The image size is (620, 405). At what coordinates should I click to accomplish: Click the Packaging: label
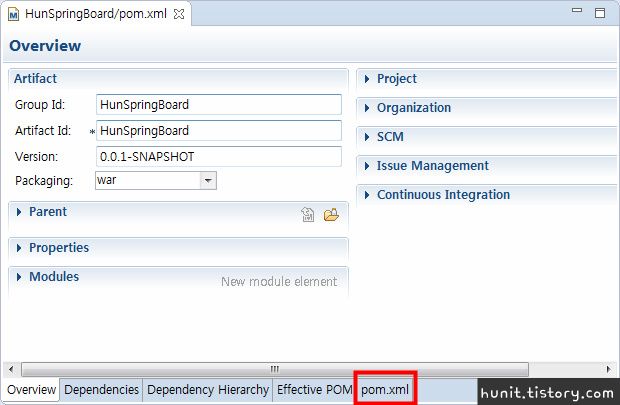click(x=44, y=181)
